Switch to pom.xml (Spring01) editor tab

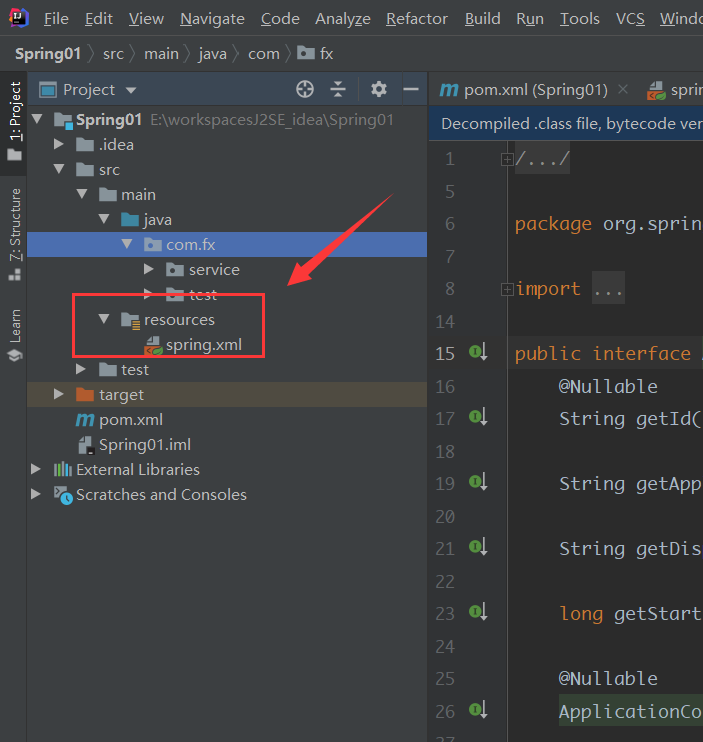pyautogui.click(x=536, y=89)
